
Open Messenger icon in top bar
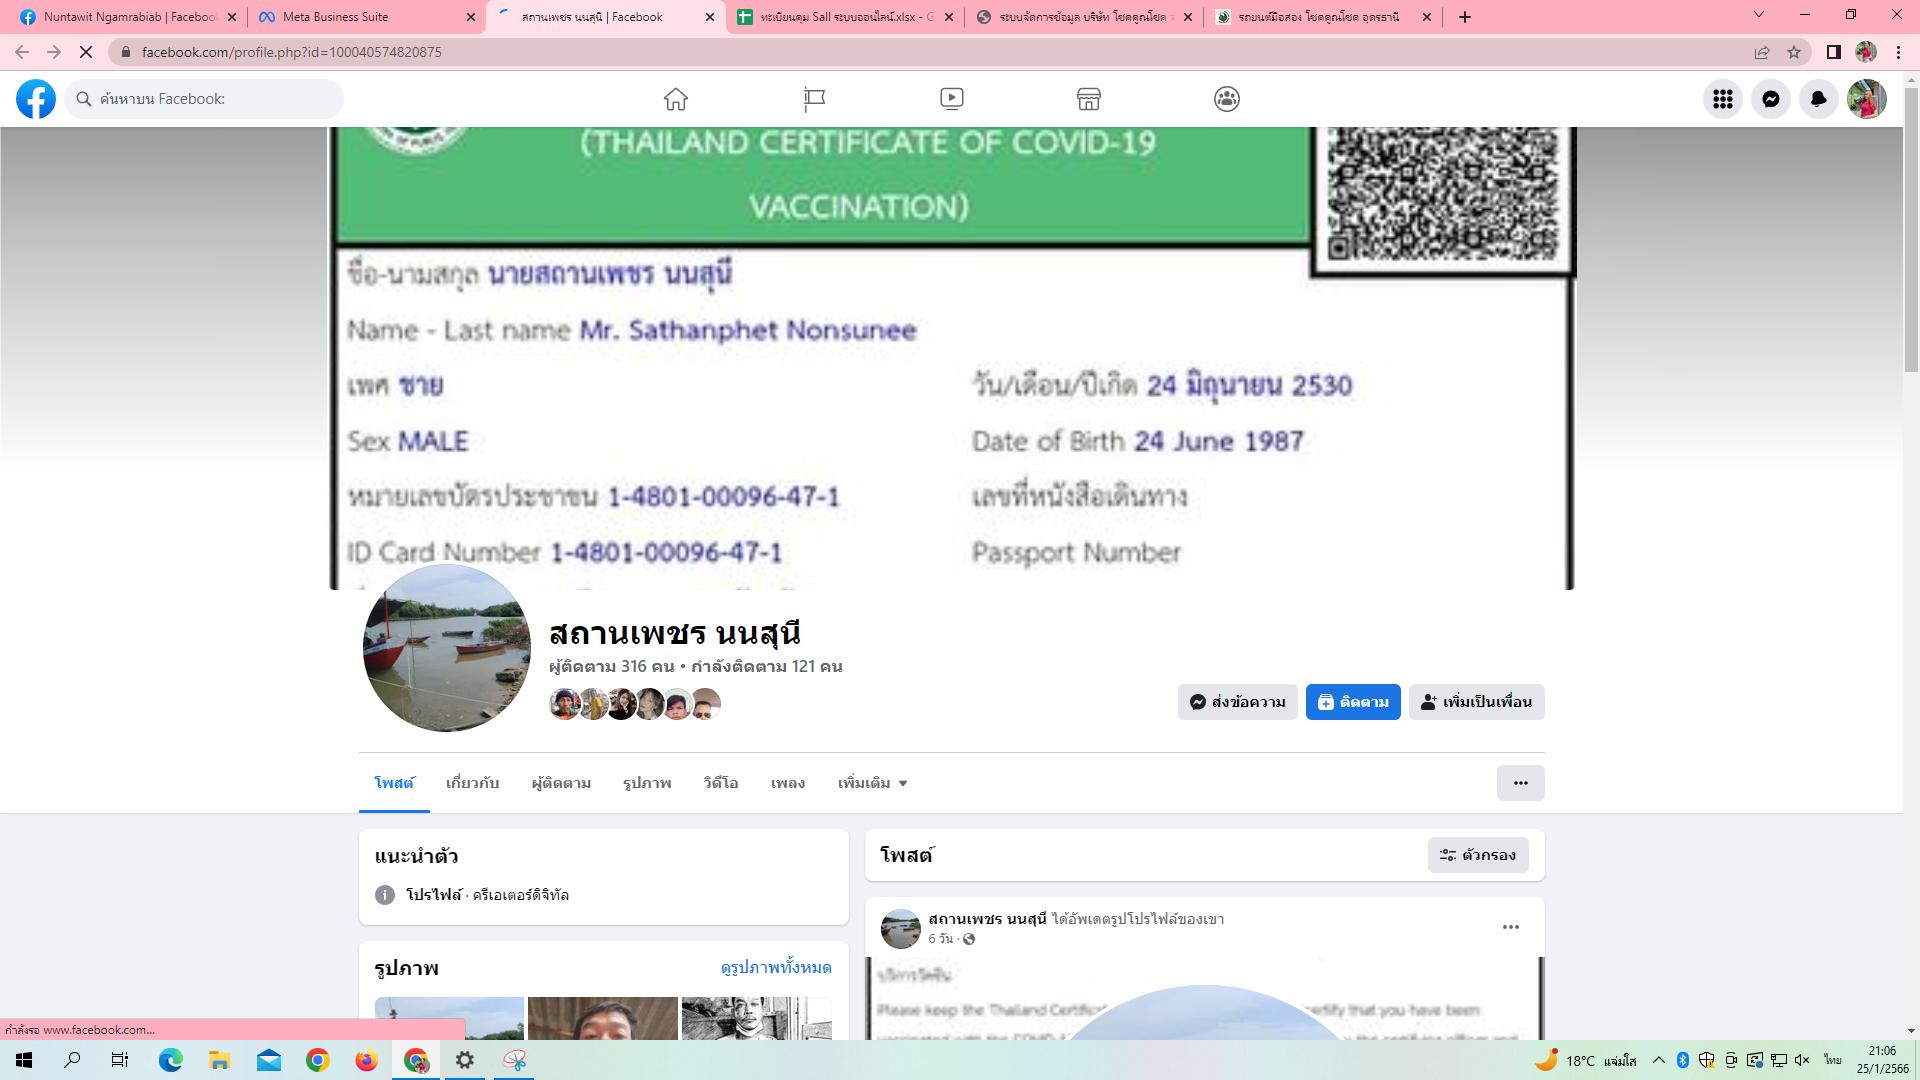pyautogui.click(x=1770, y=99)
